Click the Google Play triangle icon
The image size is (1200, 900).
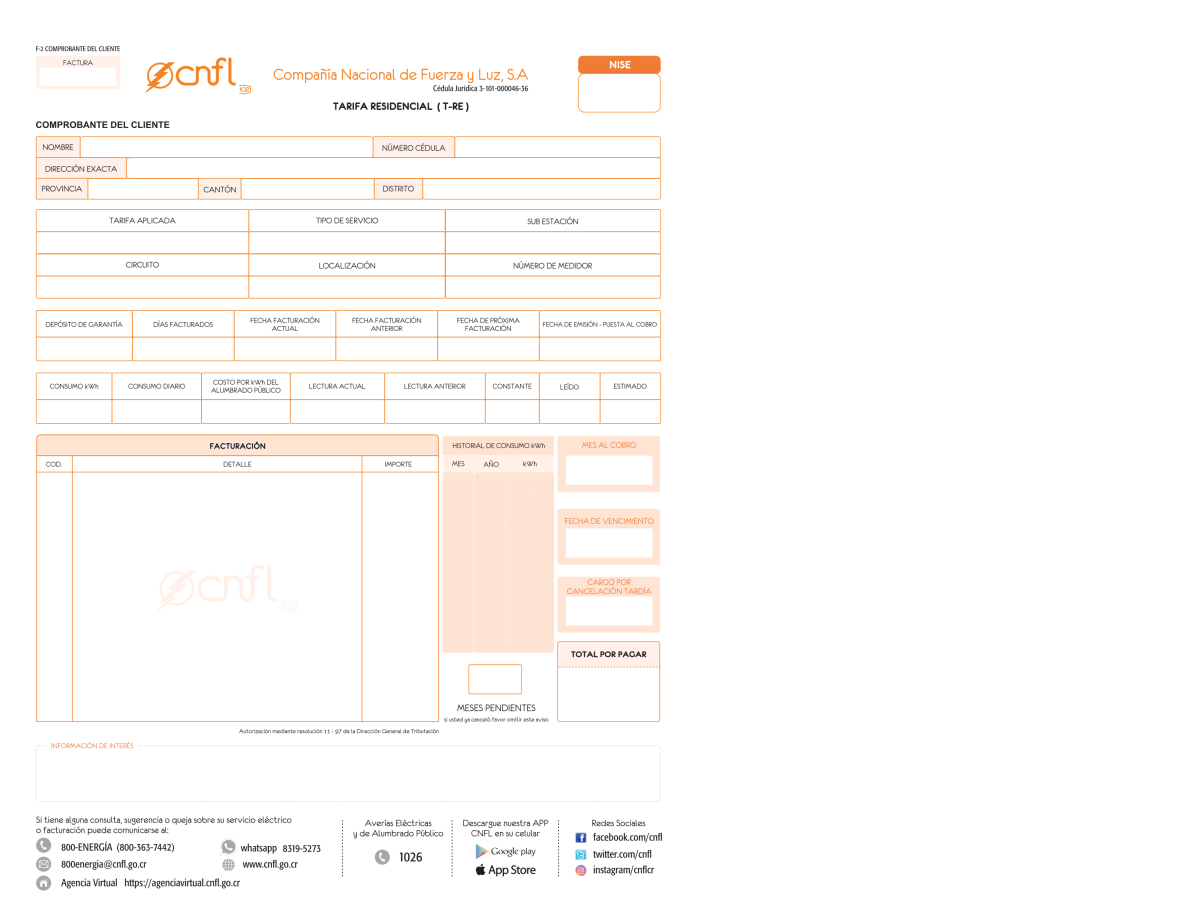pos(482,851)
